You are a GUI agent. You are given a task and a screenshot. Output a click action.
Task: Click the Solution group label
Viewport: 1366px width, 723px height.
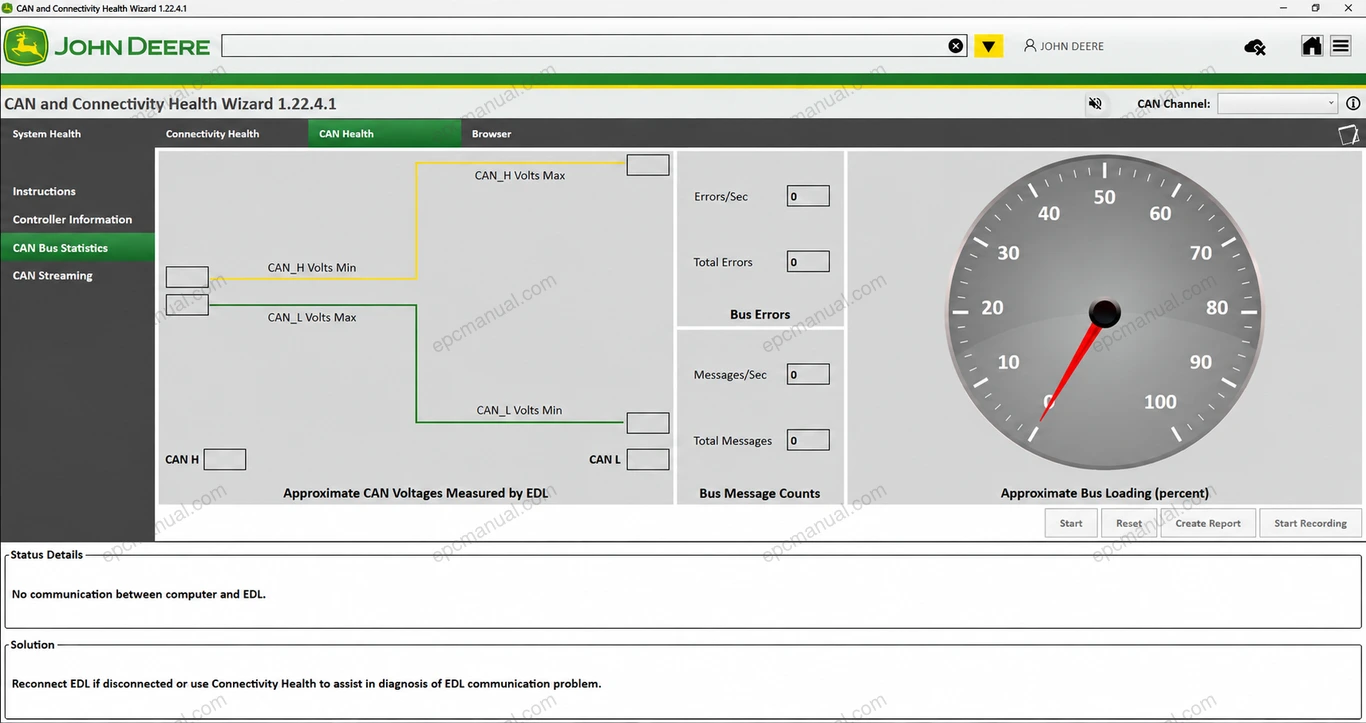[33, 645]
